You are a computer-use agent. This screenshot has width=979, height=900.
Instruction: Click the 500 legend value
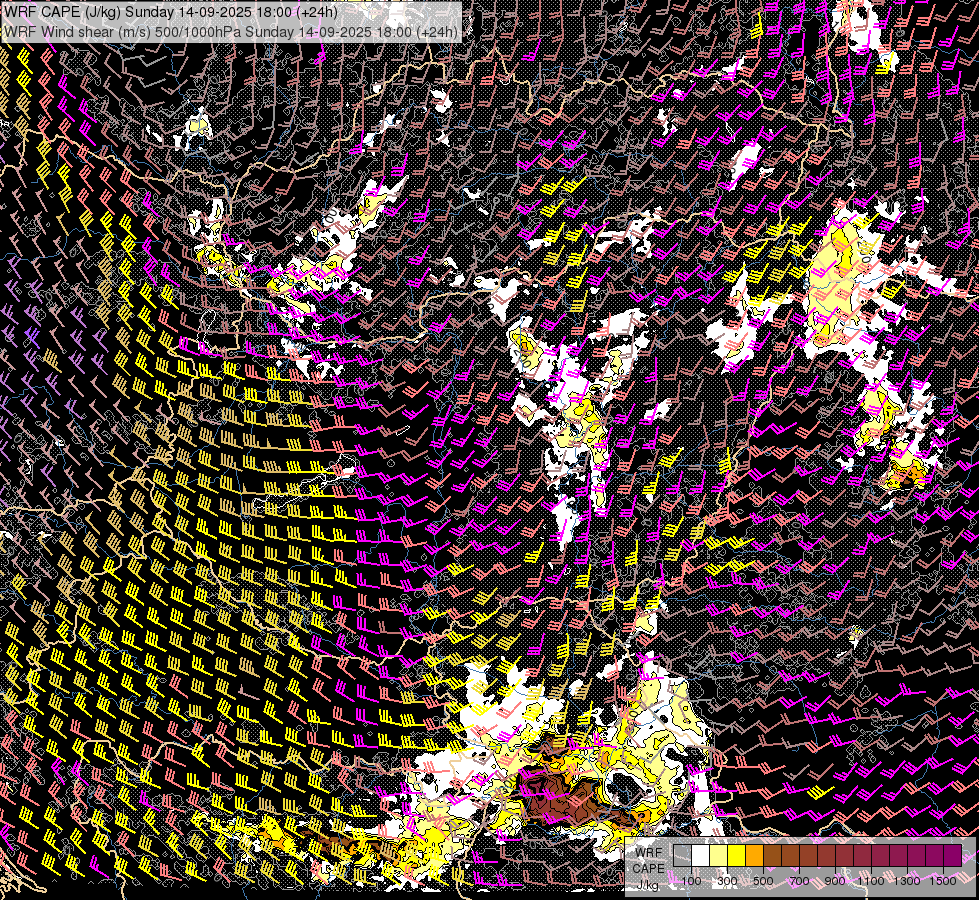pos(763,881)
